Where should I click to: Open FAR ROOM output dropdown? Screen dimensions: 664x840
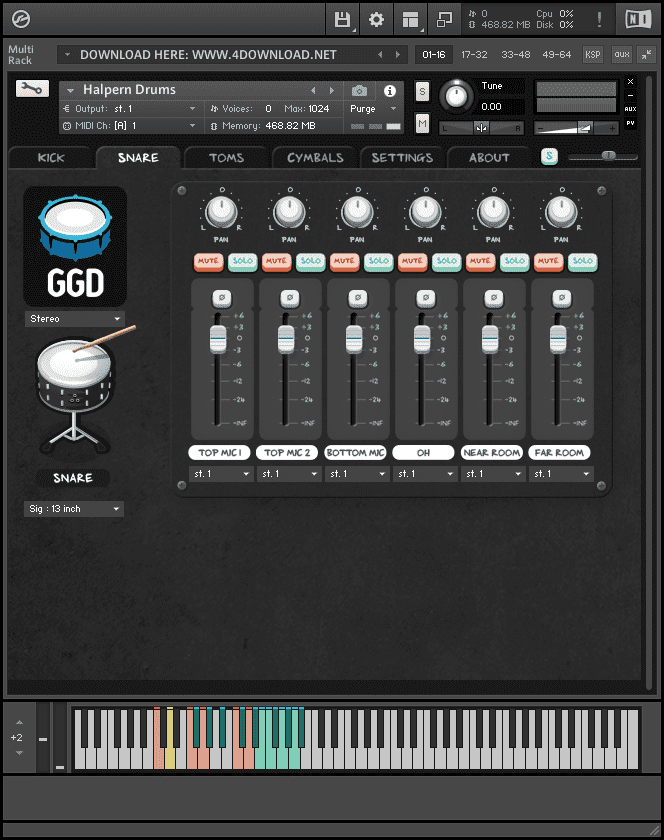(561, 474)
